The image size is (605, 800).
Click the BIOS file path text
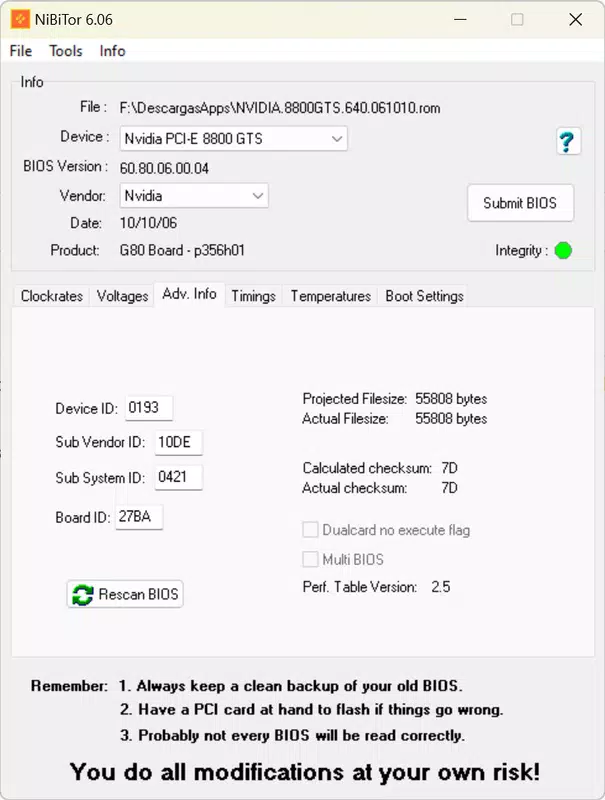[x=280, y=108]
